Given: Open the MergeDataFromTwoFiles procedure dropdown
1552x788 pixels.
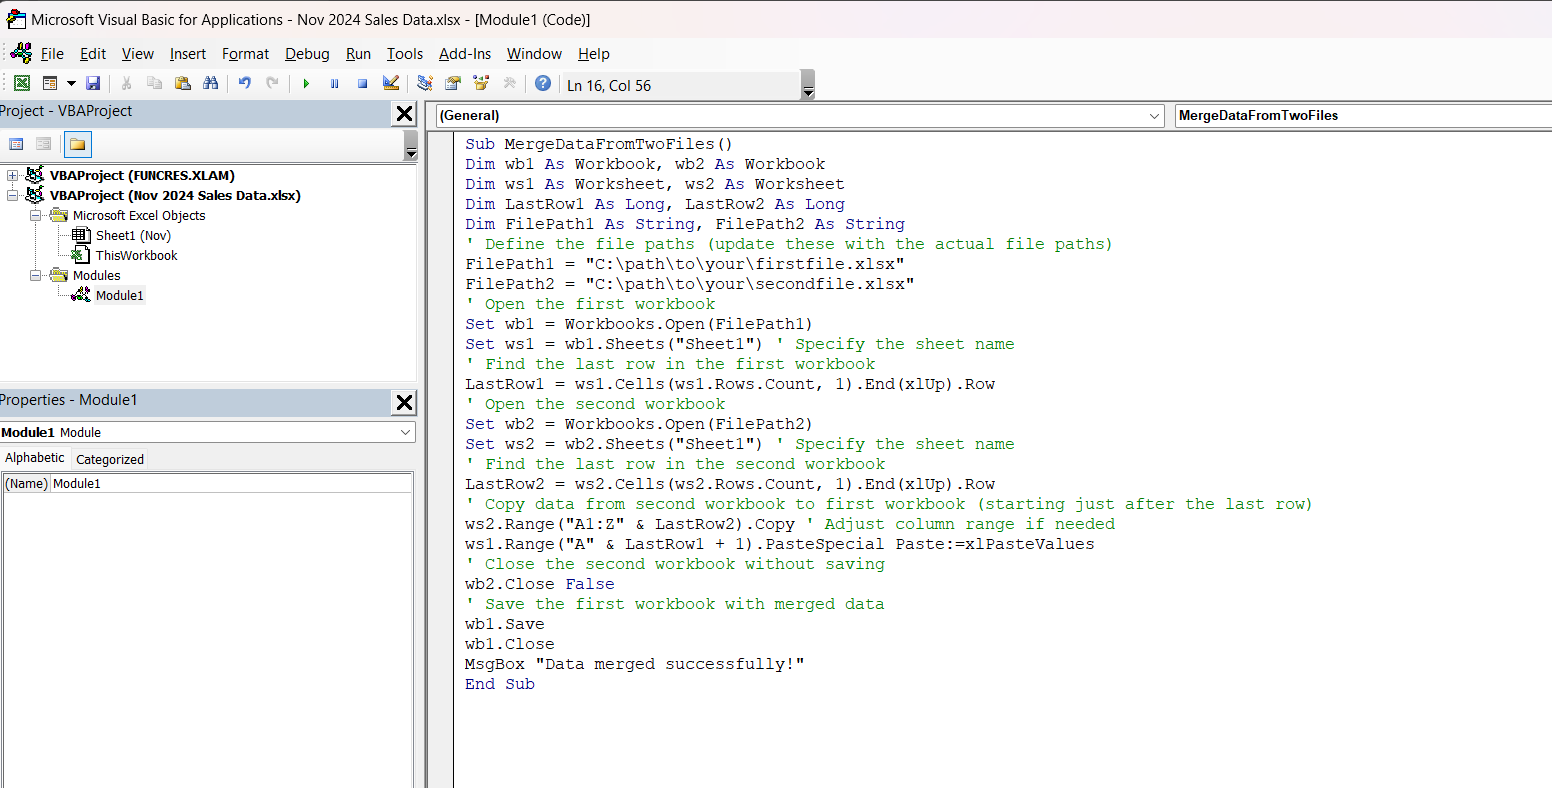Looking at the screenshot, I should (x=1363, y=116).
